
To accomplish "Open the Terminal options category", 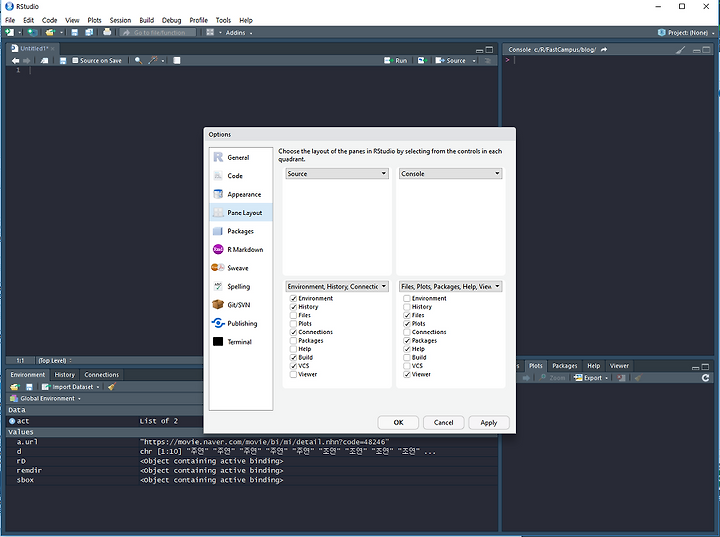I will pos(241,341).
